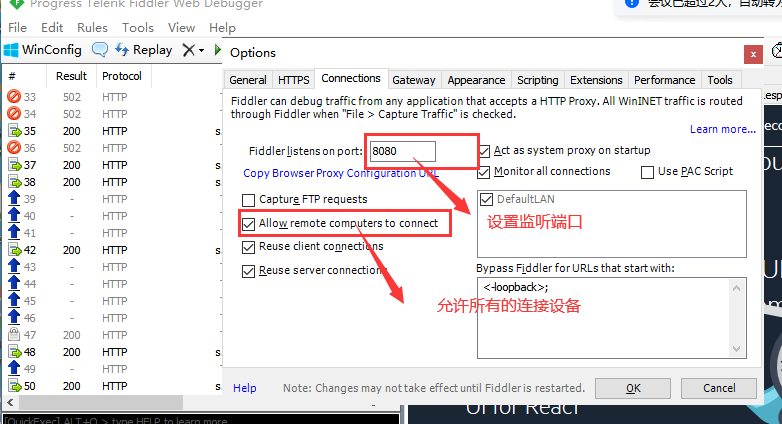The height and width of the screenshot is (424, 782).
Task: Select the blocked icon of session 36
Action: coord(14,148)
